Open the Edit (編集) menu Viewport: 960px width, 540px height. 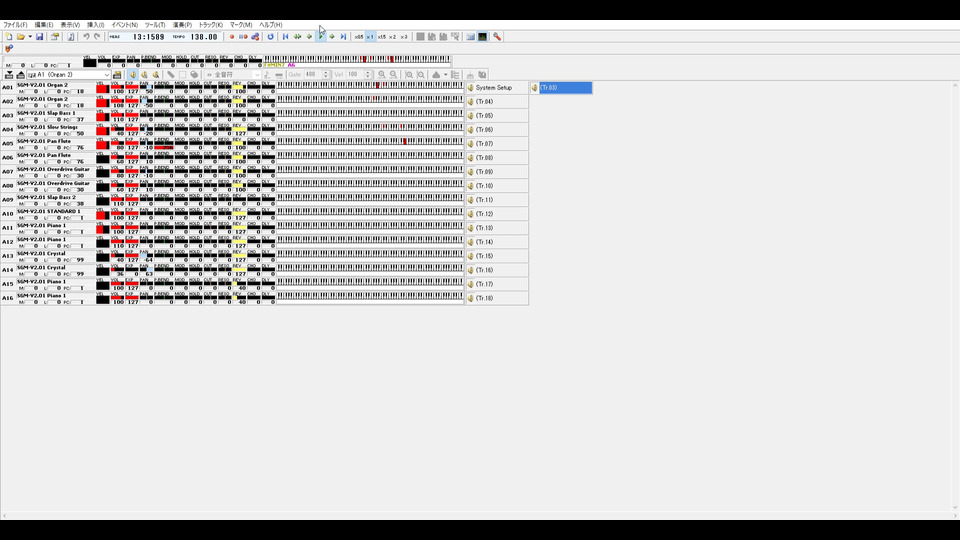(x=43, y=25)
